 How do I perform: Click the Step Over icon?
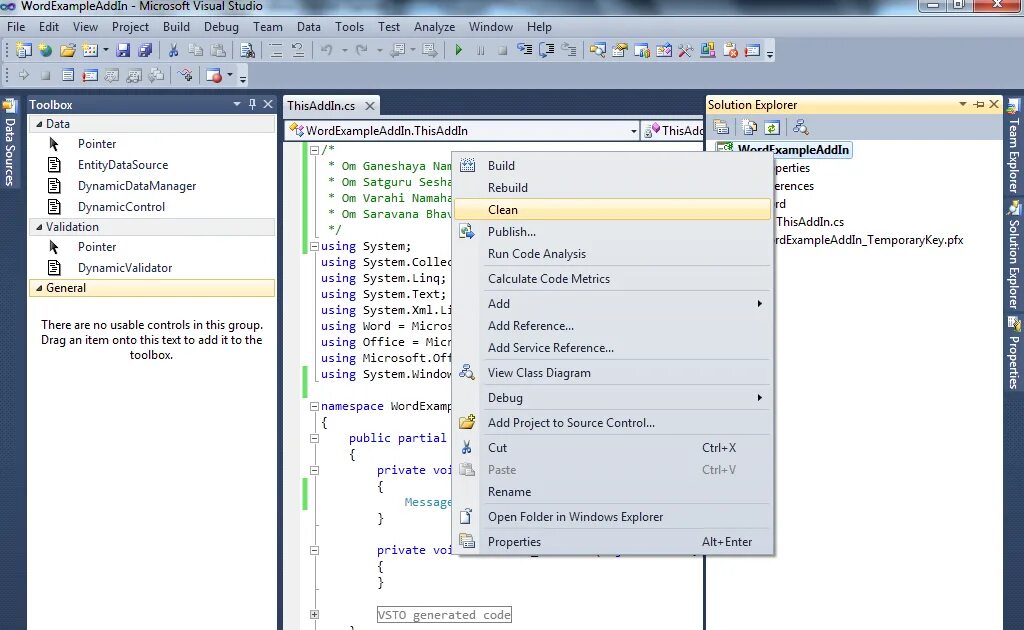(x=547, y=50)
